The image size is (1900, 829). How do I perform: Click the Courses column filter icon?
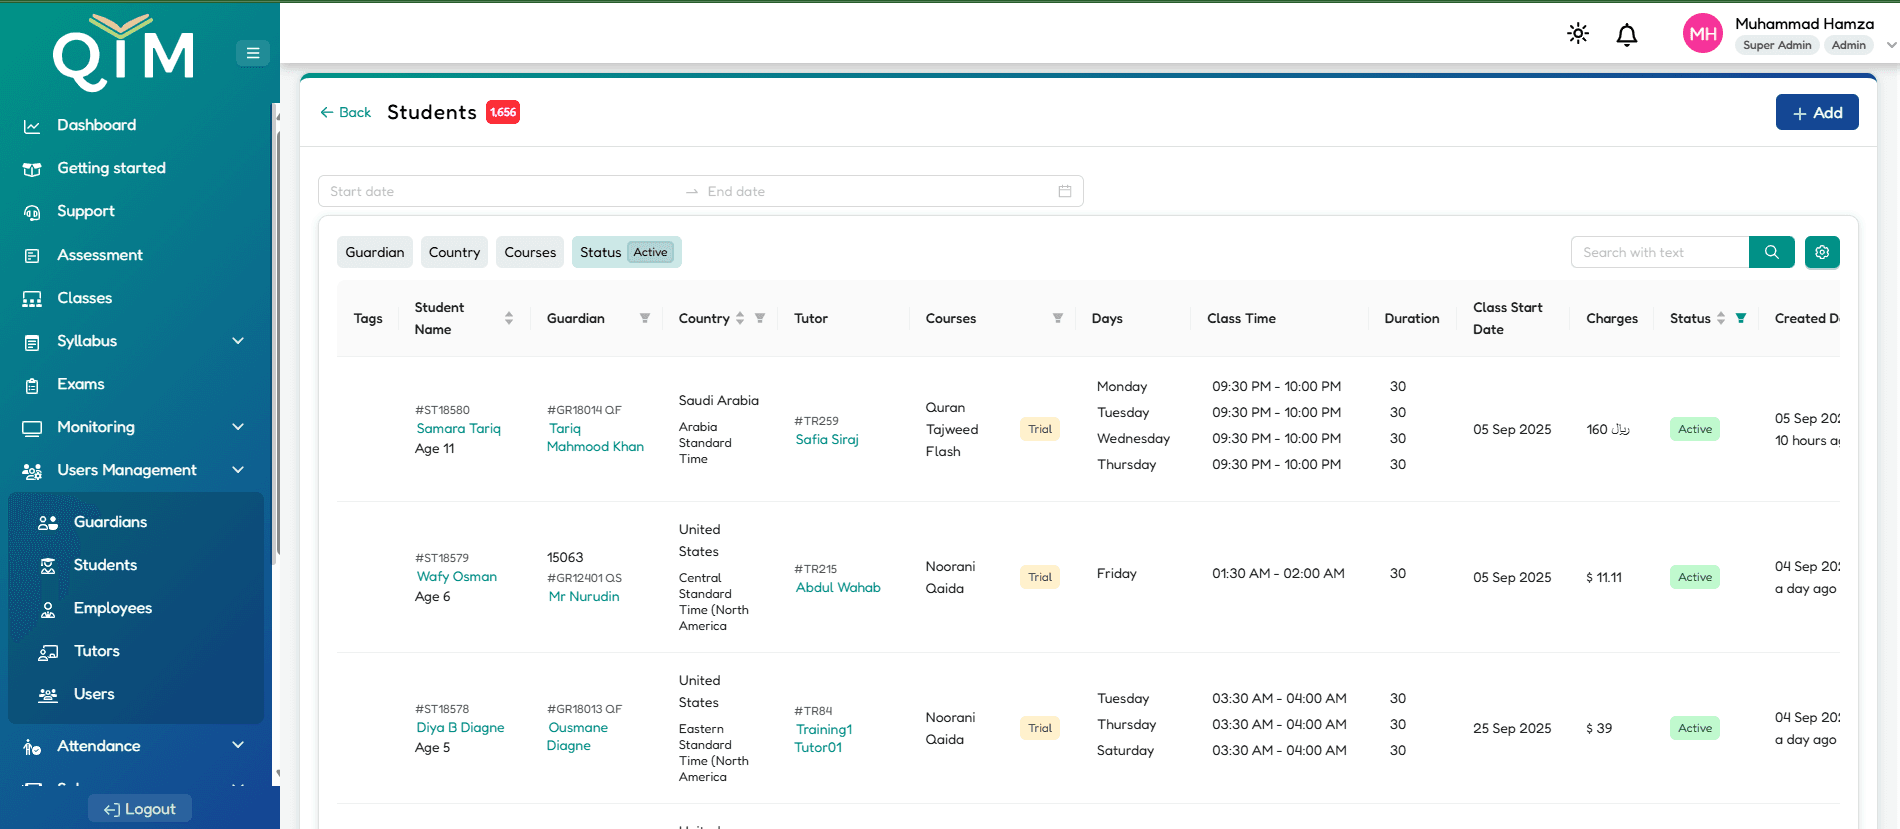click(1057, 318)
